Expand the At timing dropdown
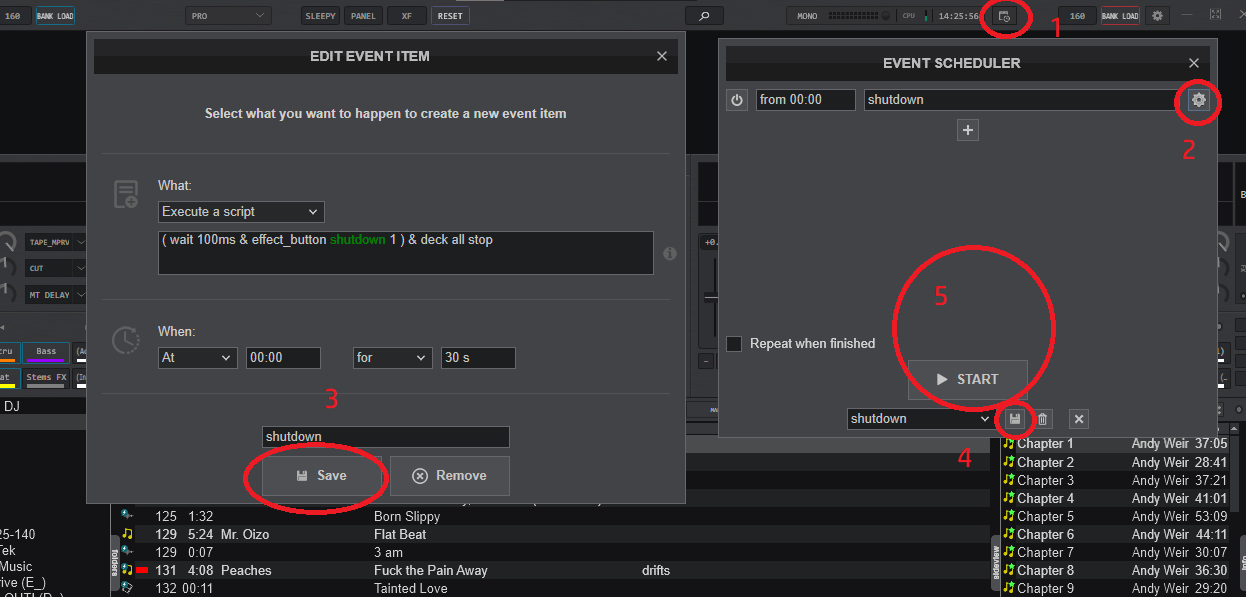 (198, 358)
